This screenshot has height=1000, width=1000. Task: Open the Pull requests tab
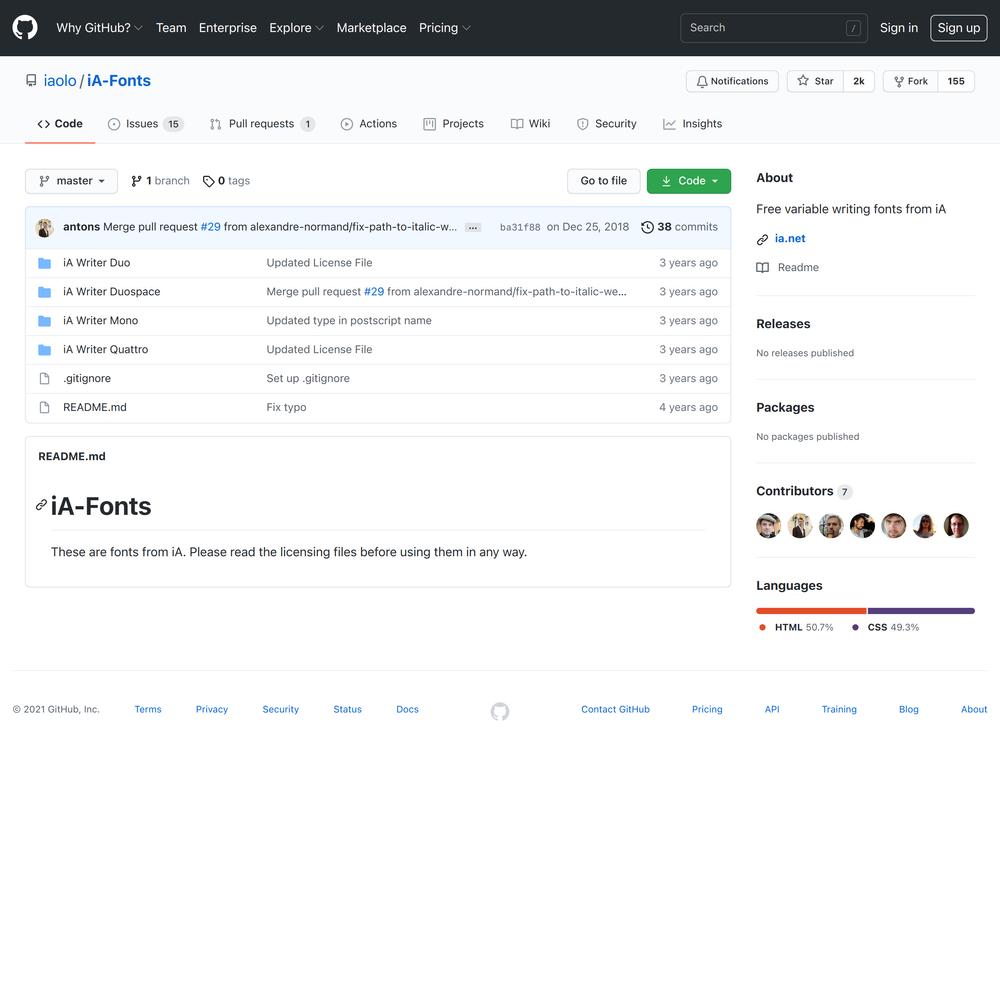[x=262, y=124]
